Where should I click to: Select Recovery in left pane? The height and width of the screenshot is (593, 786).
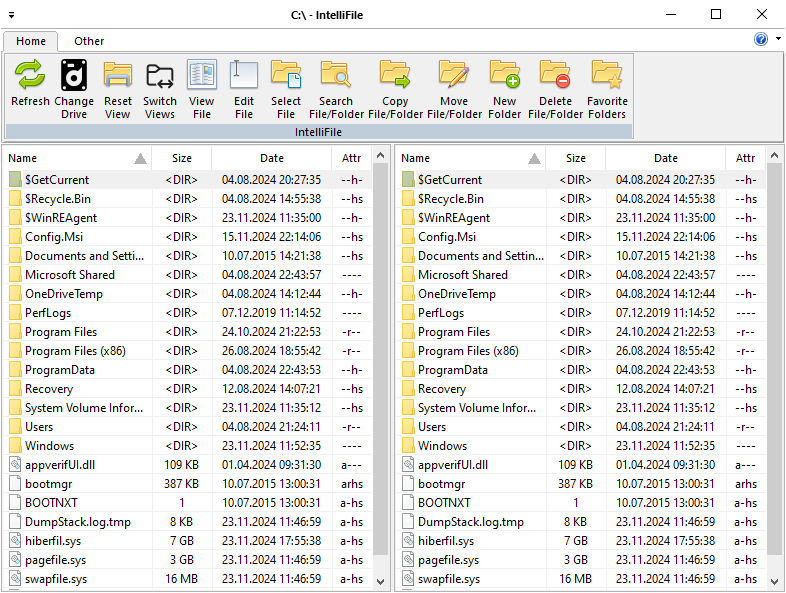(49, 389)
